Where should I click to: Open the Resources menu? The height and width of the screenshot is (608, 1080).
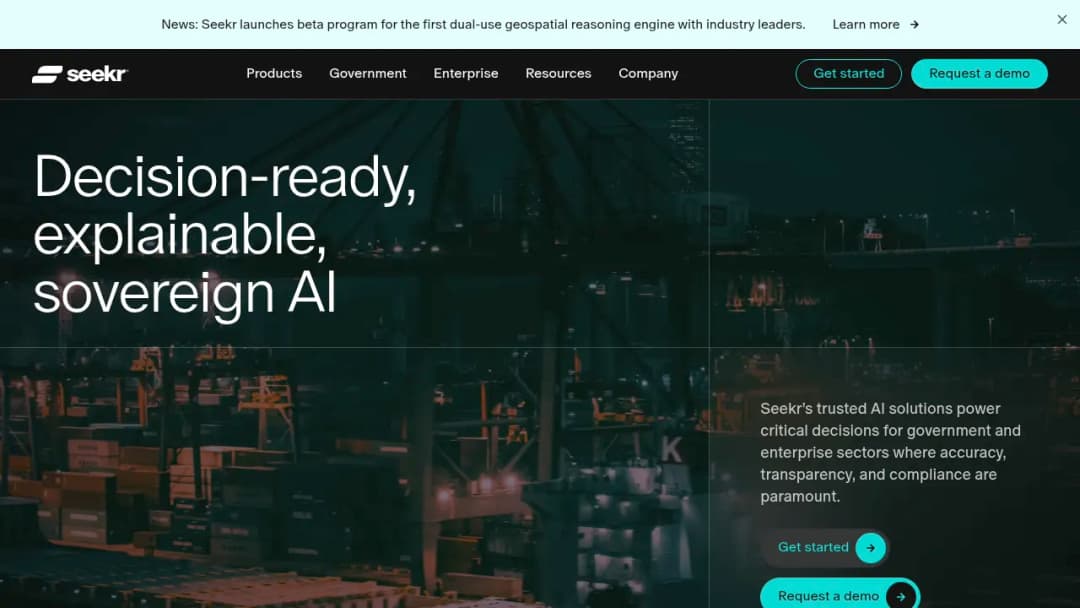pos(558,74)
